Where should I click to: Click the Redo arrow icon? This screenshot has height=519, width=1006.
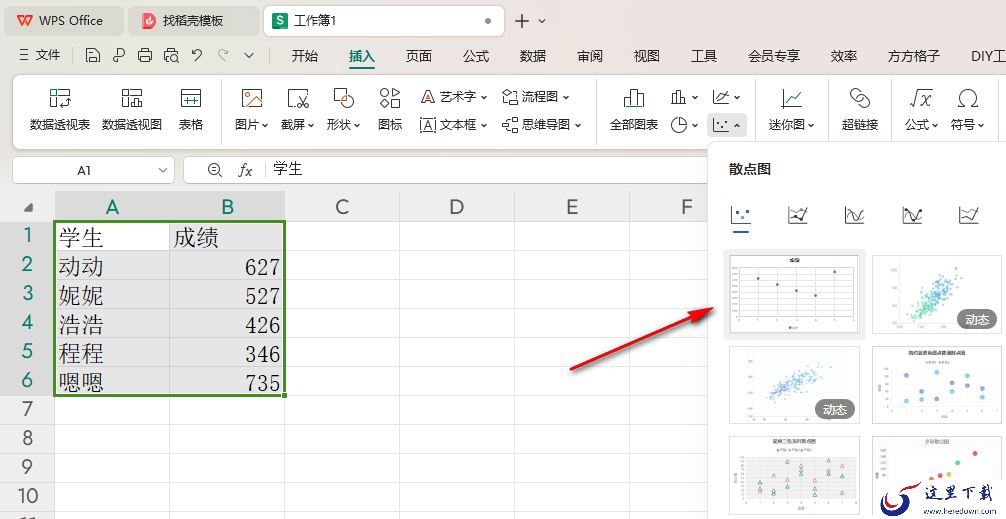[x=223, y=55]
